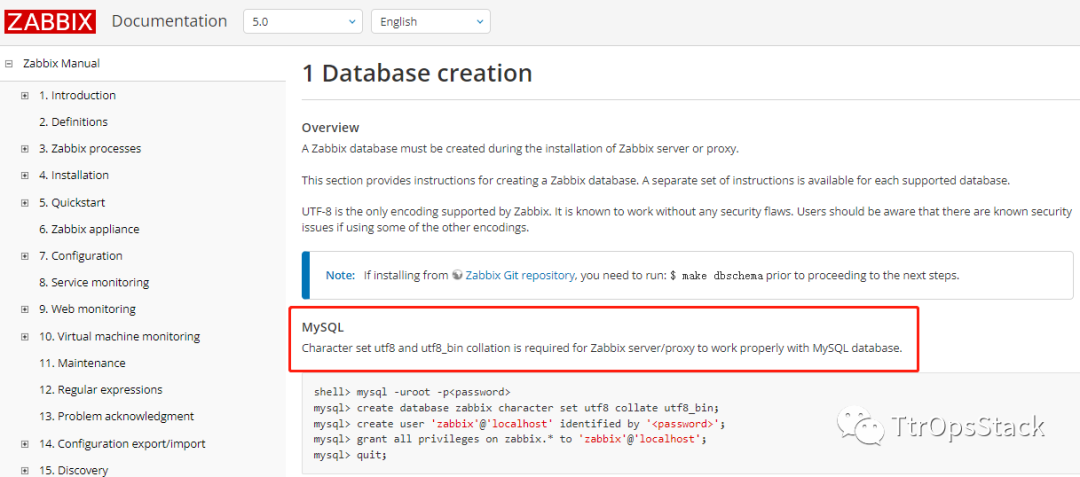Open the 2. Definitions page

click(73, 122)
